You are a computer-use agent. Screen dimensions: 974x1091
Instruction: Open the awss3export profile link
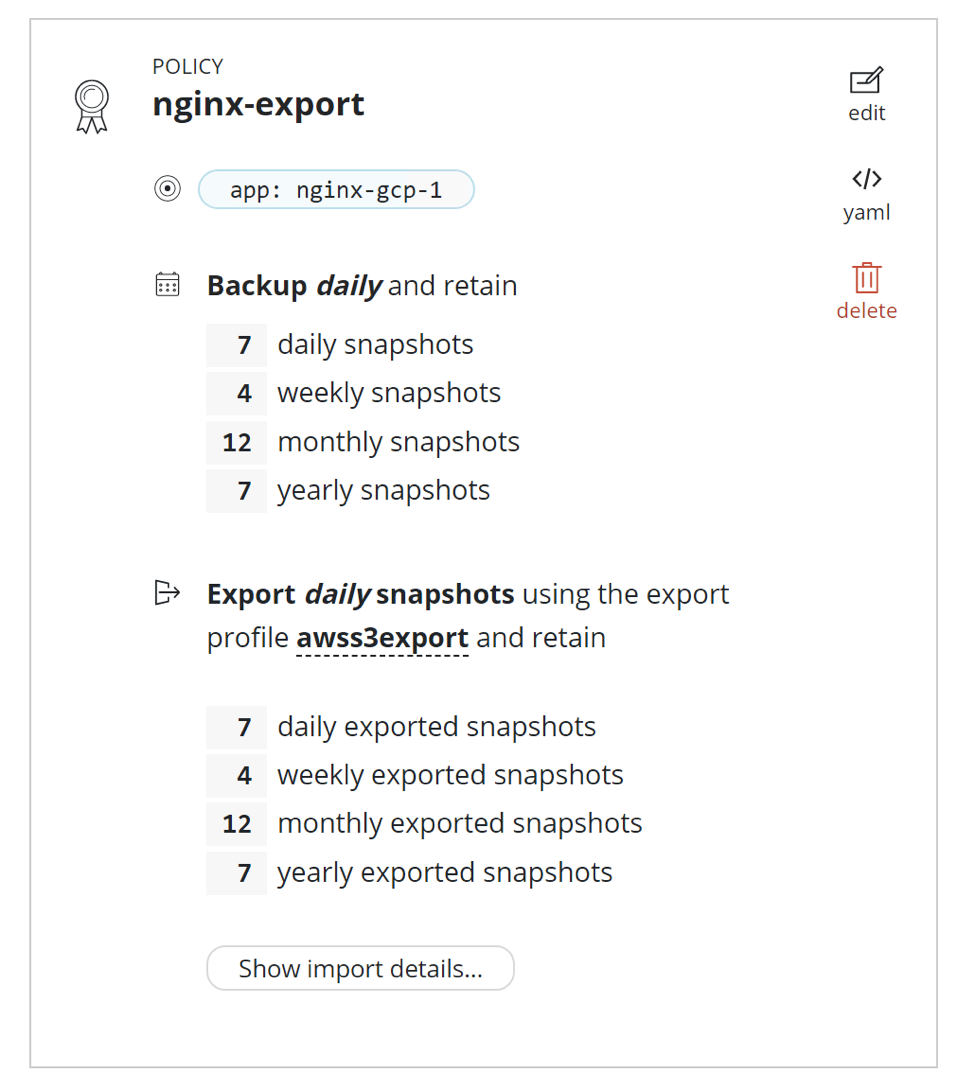click(382, 638)
